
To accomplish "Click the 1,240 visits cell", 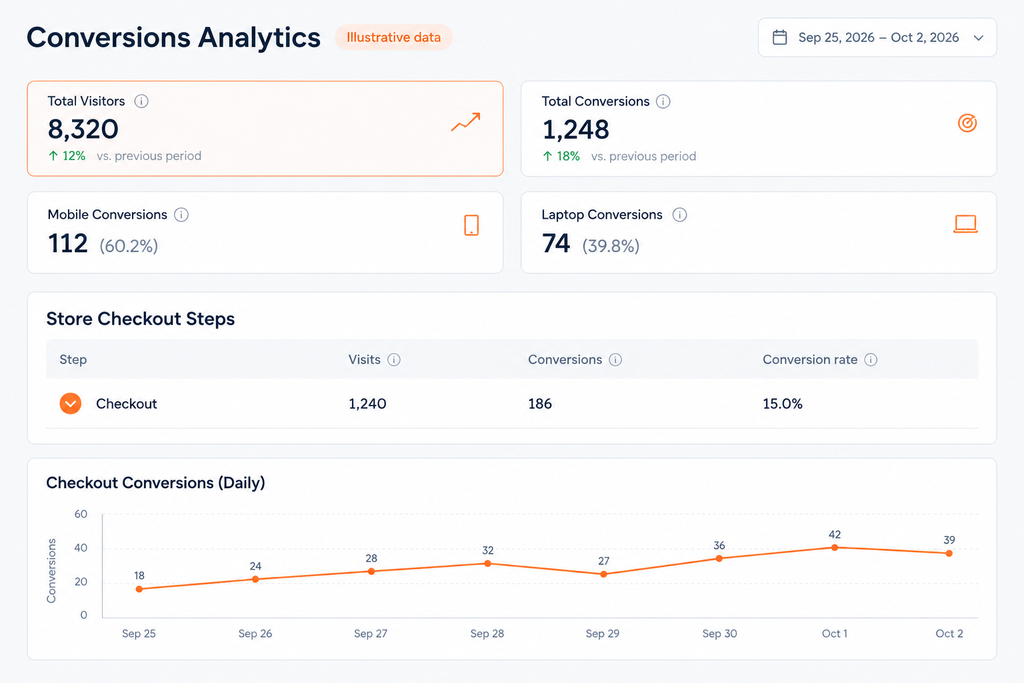I will (367, 404).
